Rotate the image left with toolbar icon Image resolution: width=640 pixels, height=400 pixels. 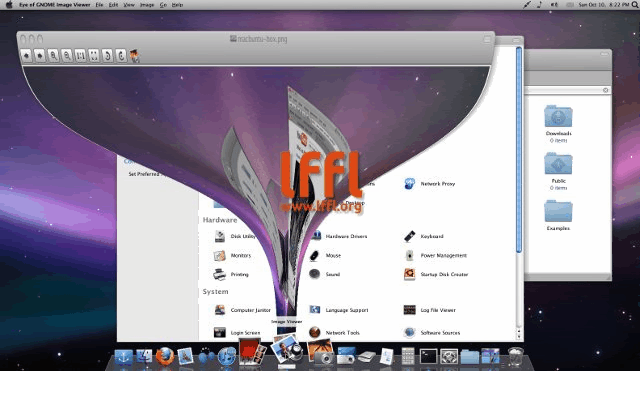pos(107,55)
